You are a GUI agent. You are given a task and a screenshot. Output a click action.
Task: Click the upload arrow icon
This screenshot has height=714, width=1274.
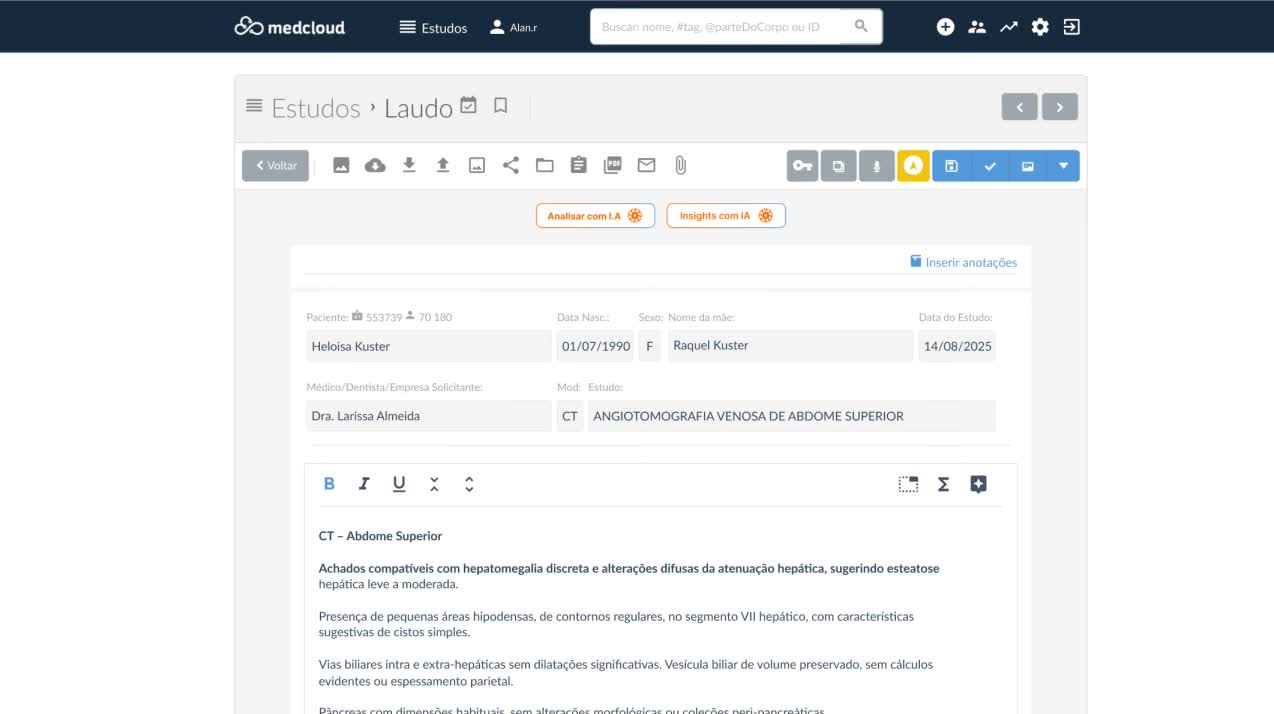443,165
